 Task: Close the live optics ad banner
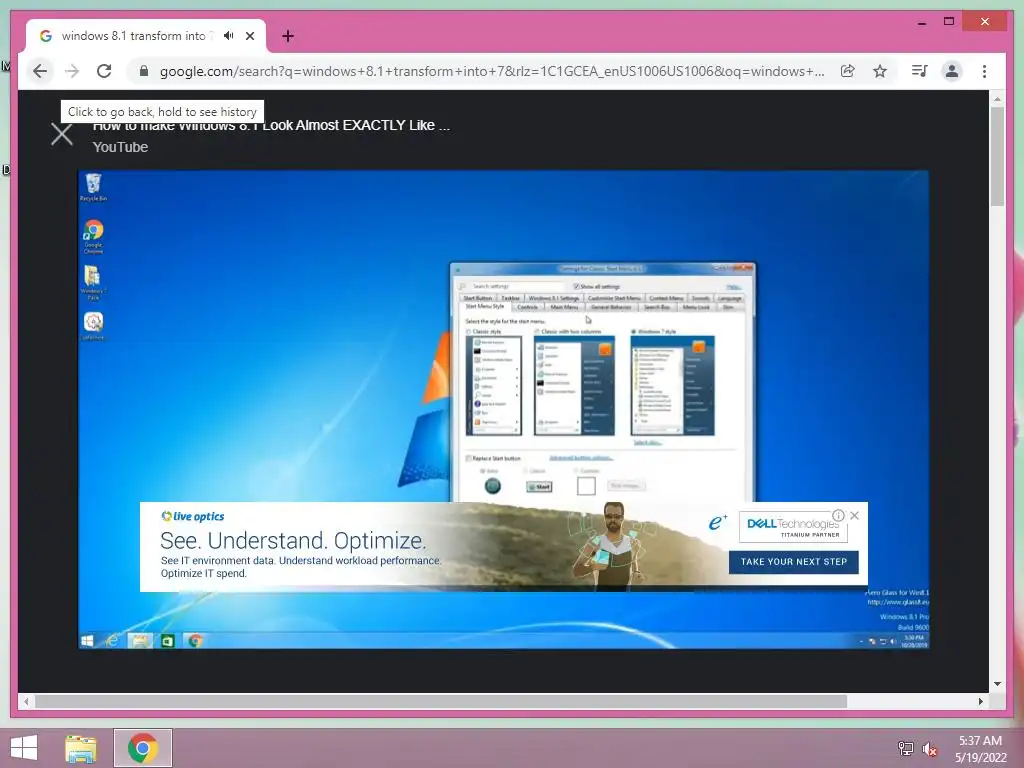(854, 516)
